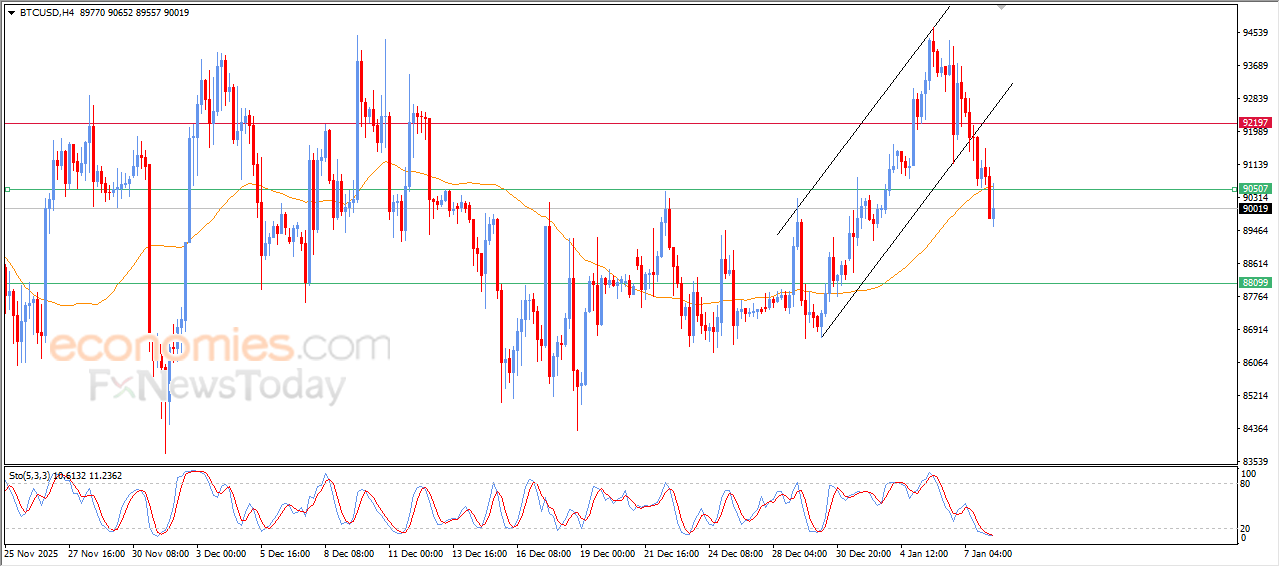Click the black 90019 current price tag
Screen dimensions: 1280x567
pos(1255,209)
